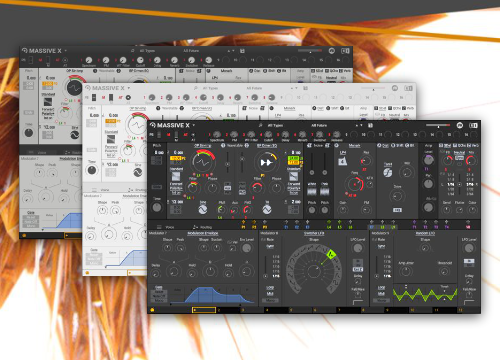Open MASSIVE X menu arrow in middle window
The image size is (500, 360).
129,88
